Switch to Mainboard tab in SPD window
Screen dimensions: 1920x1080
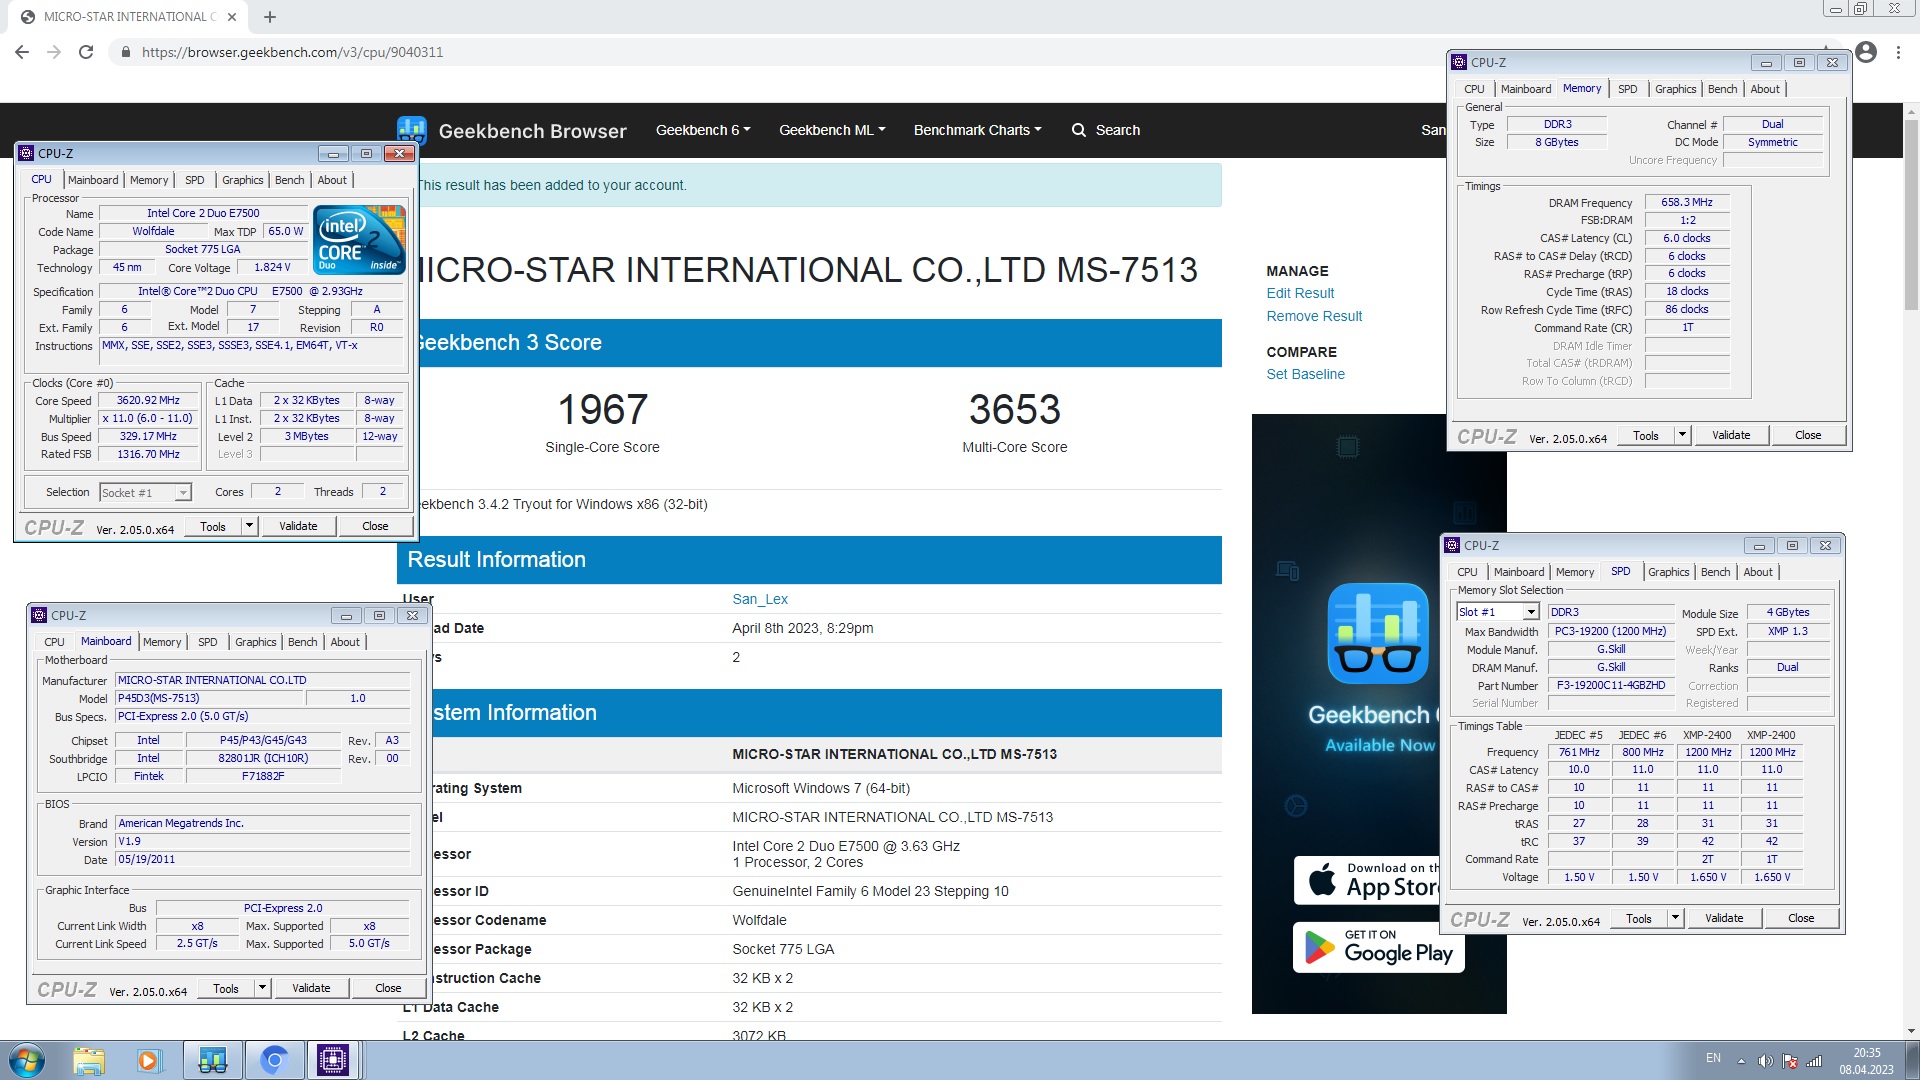pyautogui.click(x=1518, y=572)
